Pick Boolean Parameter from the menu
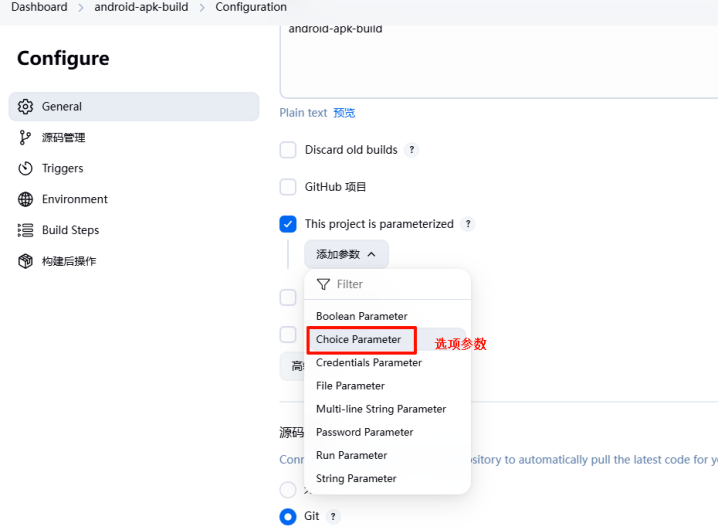Viewport: 718px width, 530px height. tap(361, 316)
